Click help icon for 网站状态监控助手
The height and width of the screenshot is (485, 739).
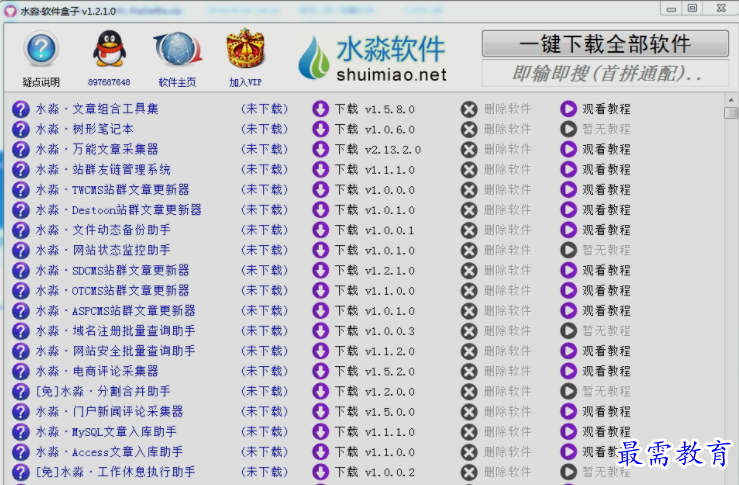[21, 250]
